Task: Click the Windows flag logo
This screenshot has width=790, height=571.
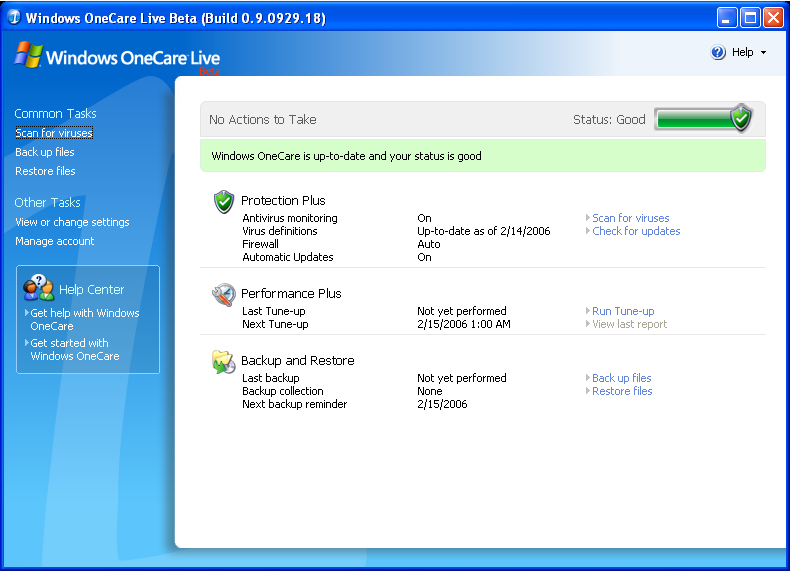Action: (x=29, y=54)
